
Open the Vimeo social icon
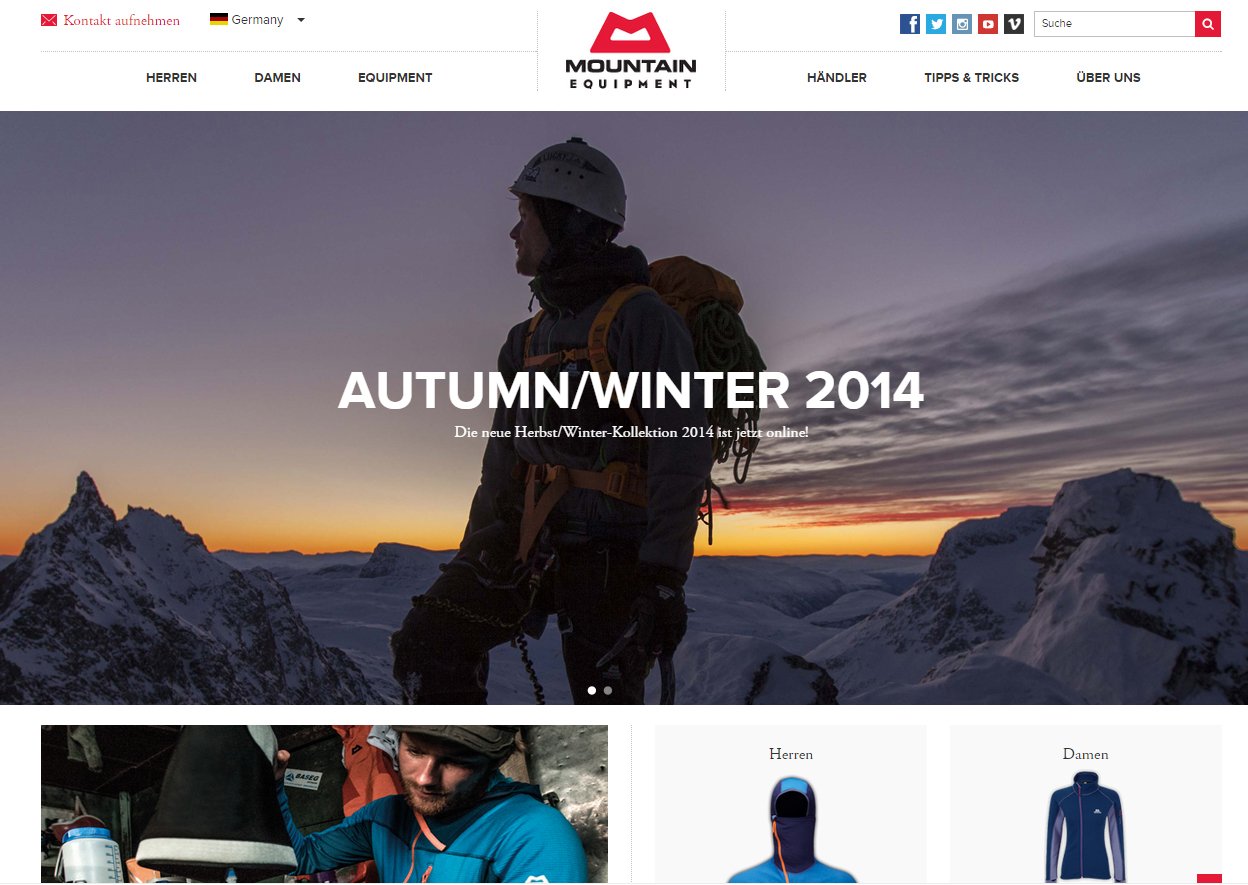(1014, 24)
